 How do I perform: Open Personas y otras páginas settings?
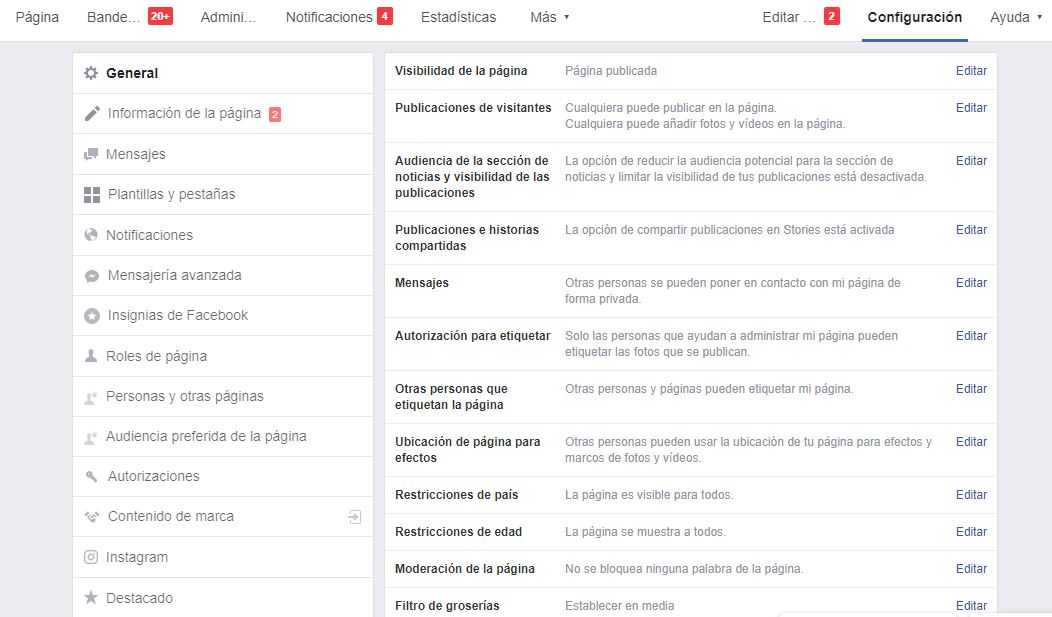click(x=223, y=396)
